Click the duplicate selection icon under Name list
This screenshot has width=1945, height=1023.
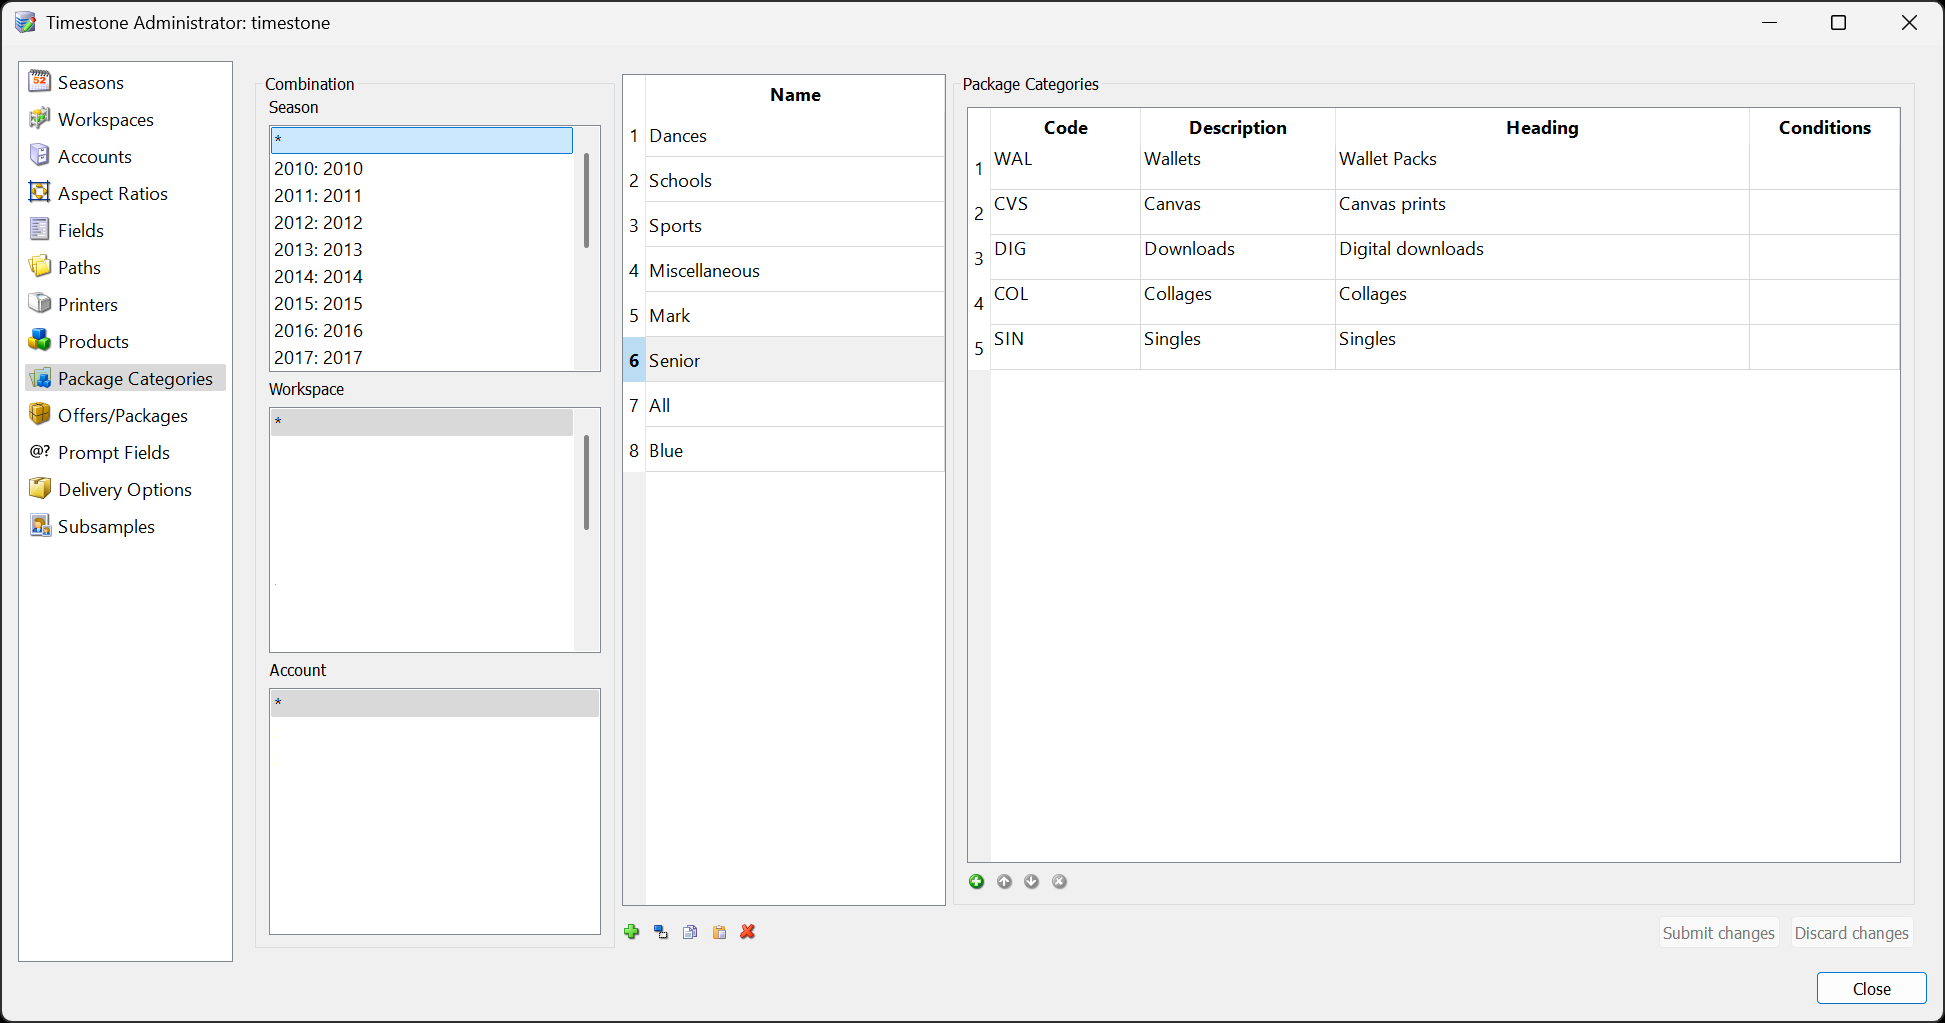tap(661, 932)
